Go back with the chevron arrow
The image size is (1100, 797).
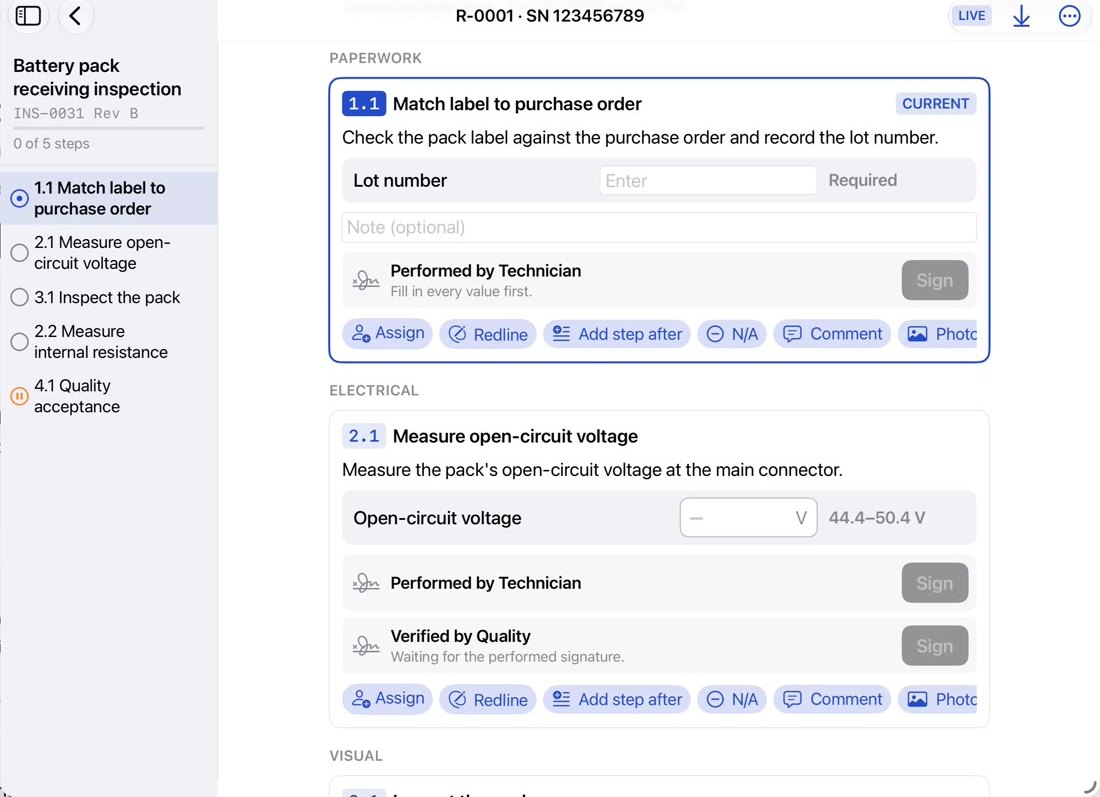(75, 15)
